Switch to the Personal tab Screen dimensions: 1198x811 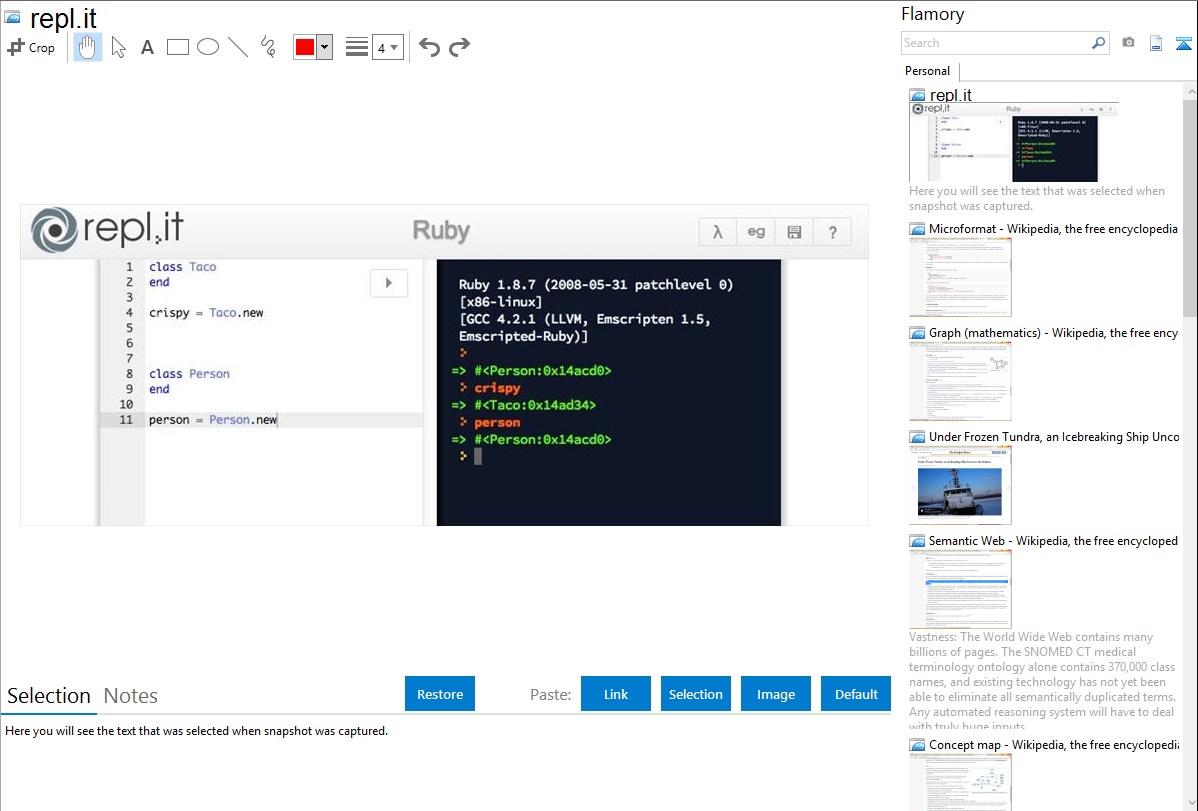tap(928, 71)
